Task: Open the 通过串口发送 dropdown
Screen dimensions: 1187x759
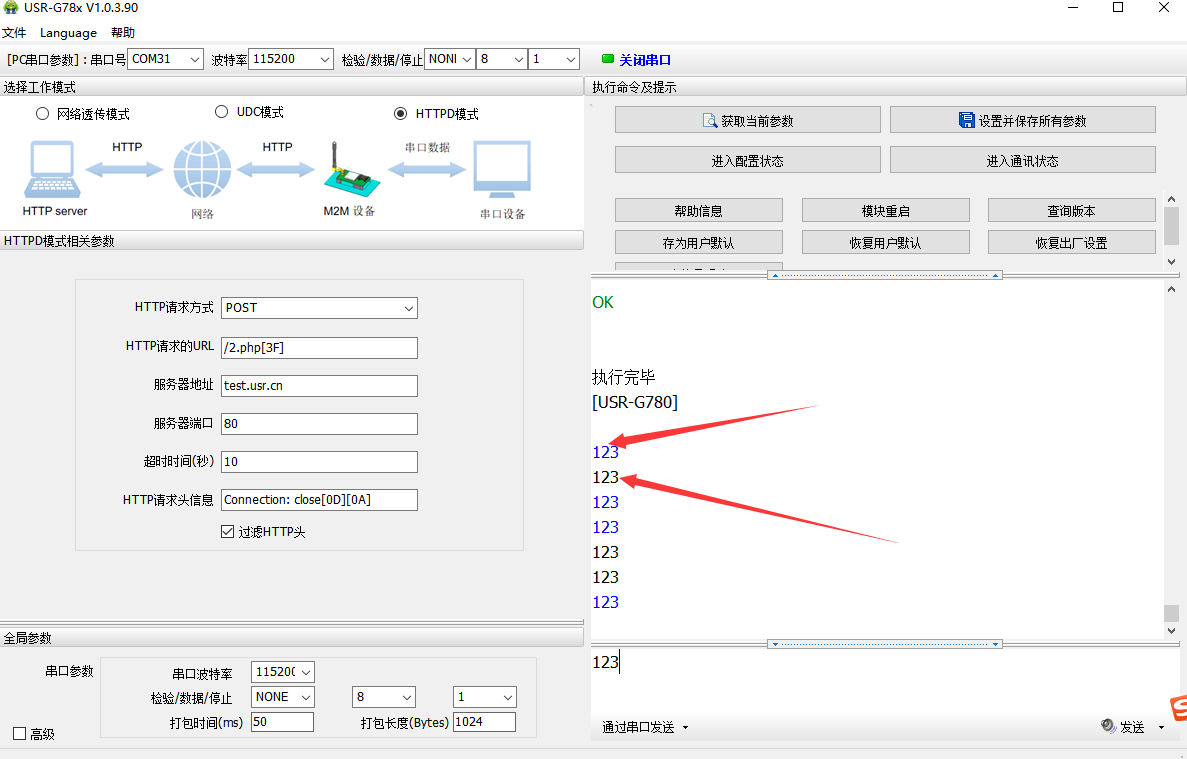Action: (x=645, y=727)
